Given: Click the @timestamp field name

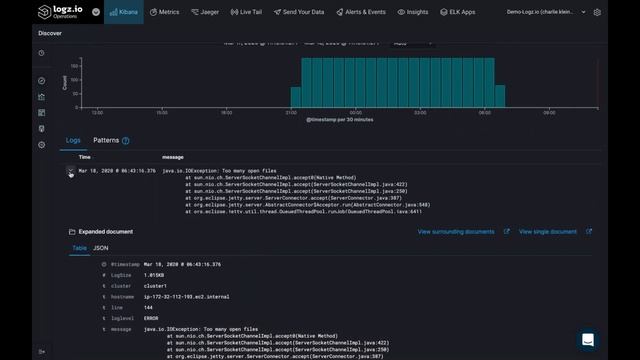Looking at the screenshot, I should coord(125,264).
